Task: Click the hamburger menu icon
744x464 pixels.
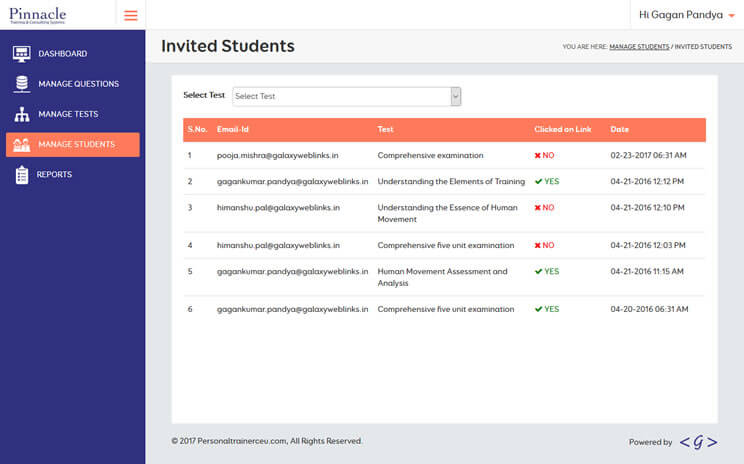Action: (x=130, y=15)
